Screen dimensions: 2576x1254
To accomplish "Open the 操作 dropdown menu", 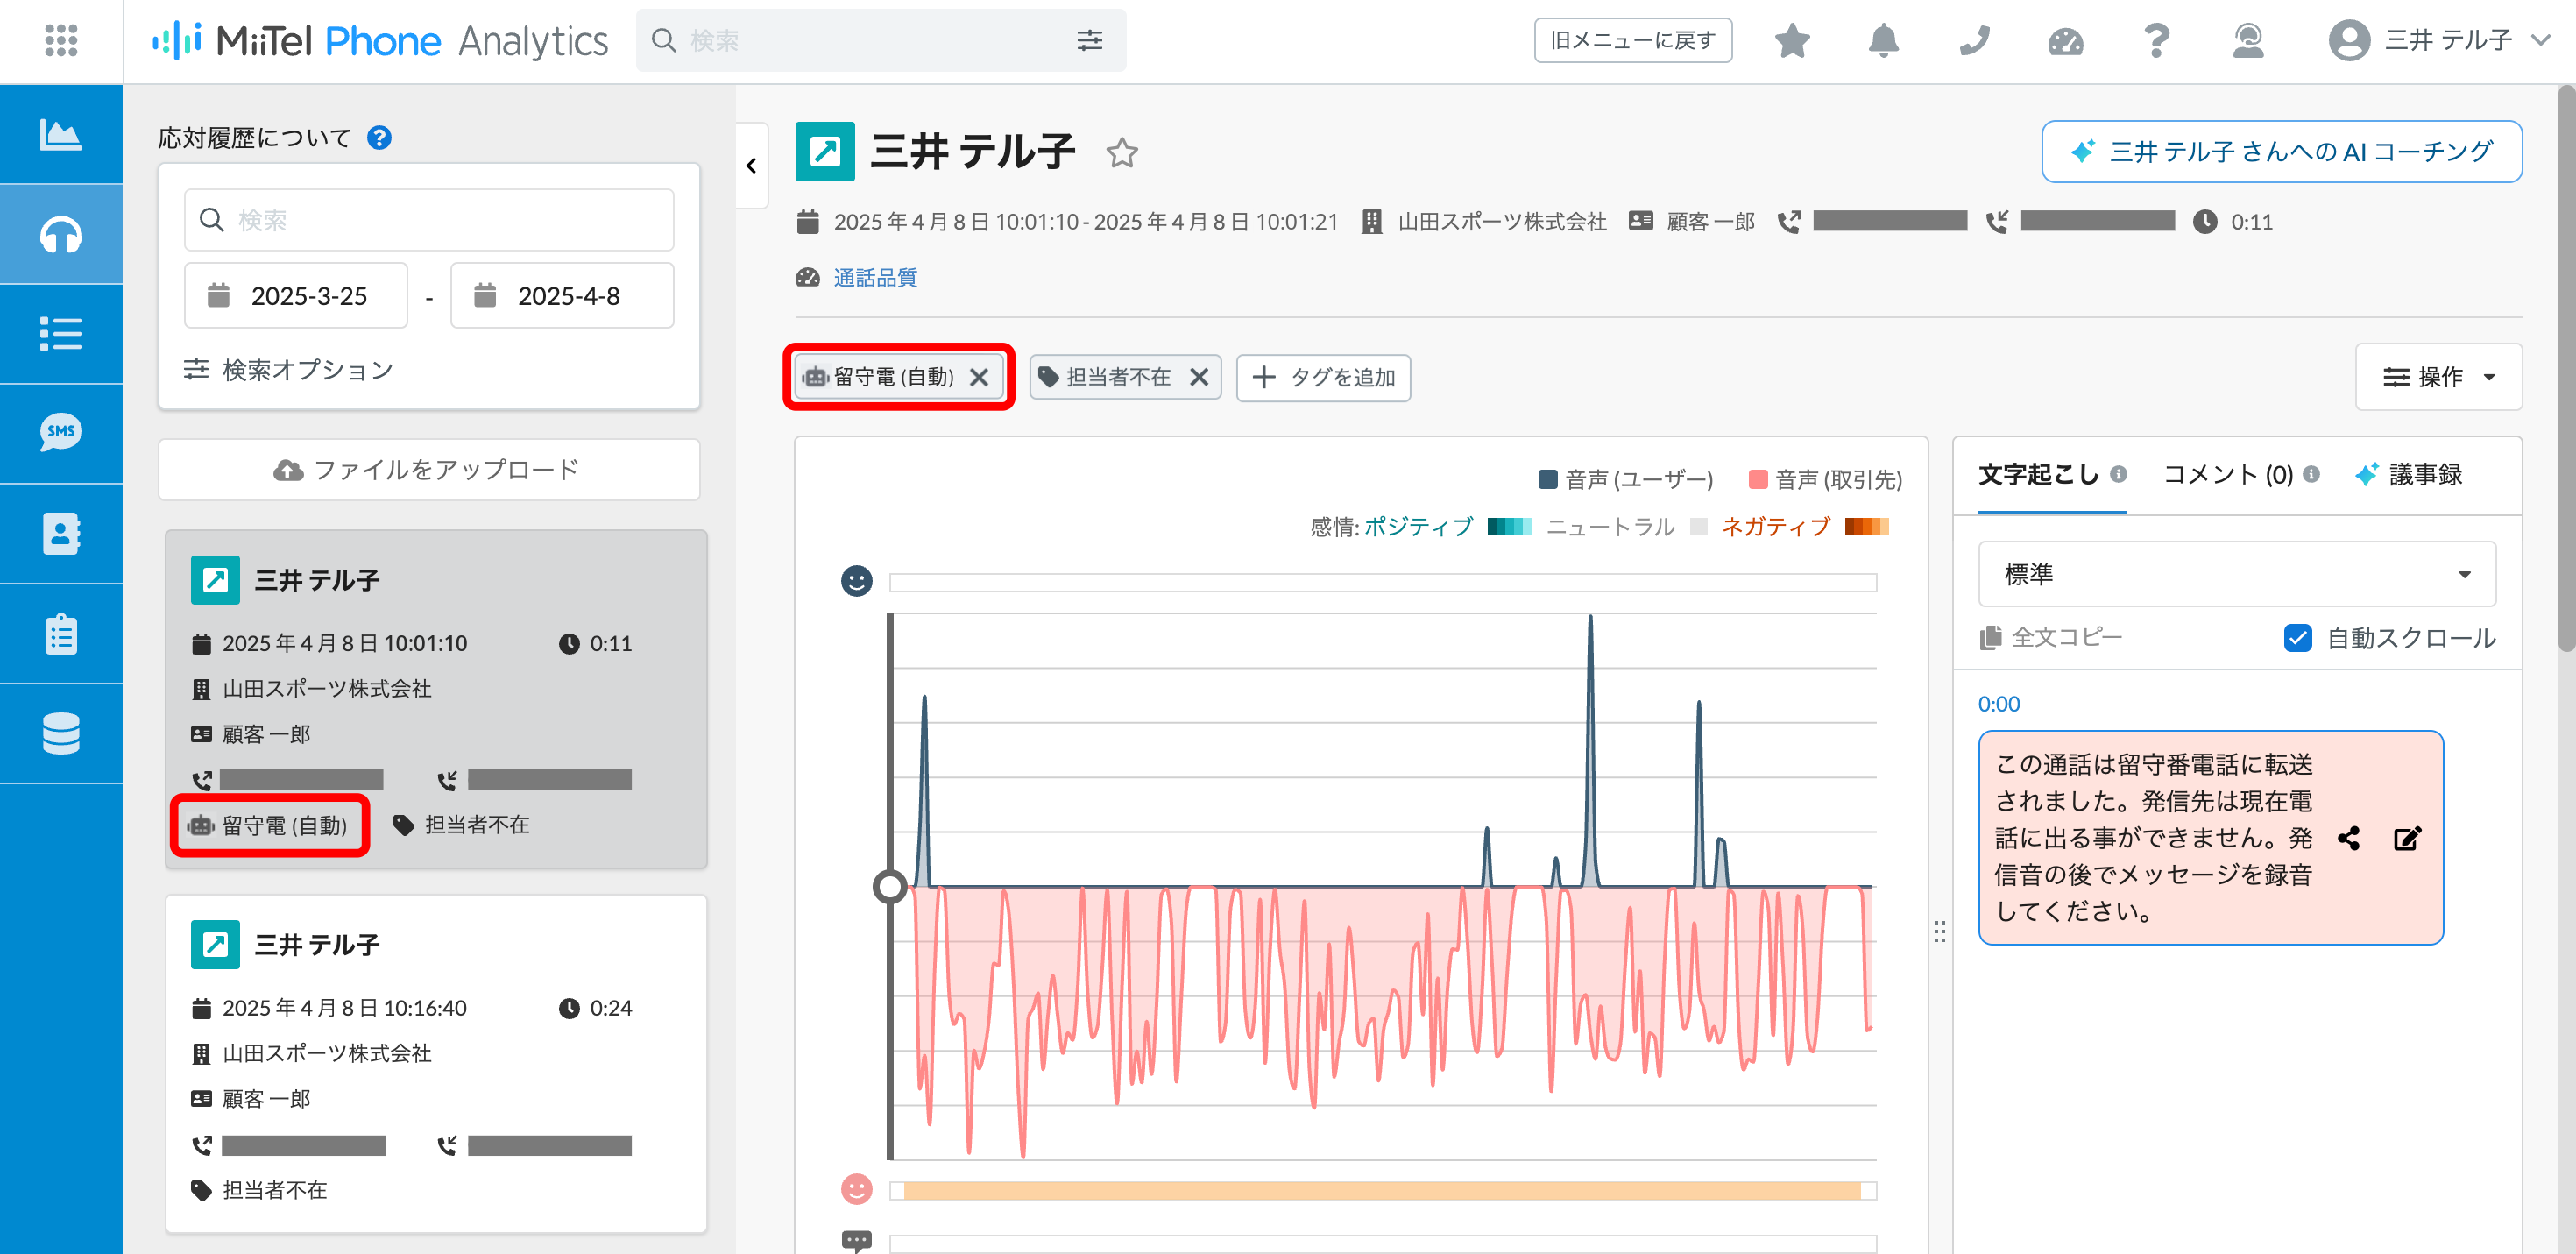I will [2438, 377].
